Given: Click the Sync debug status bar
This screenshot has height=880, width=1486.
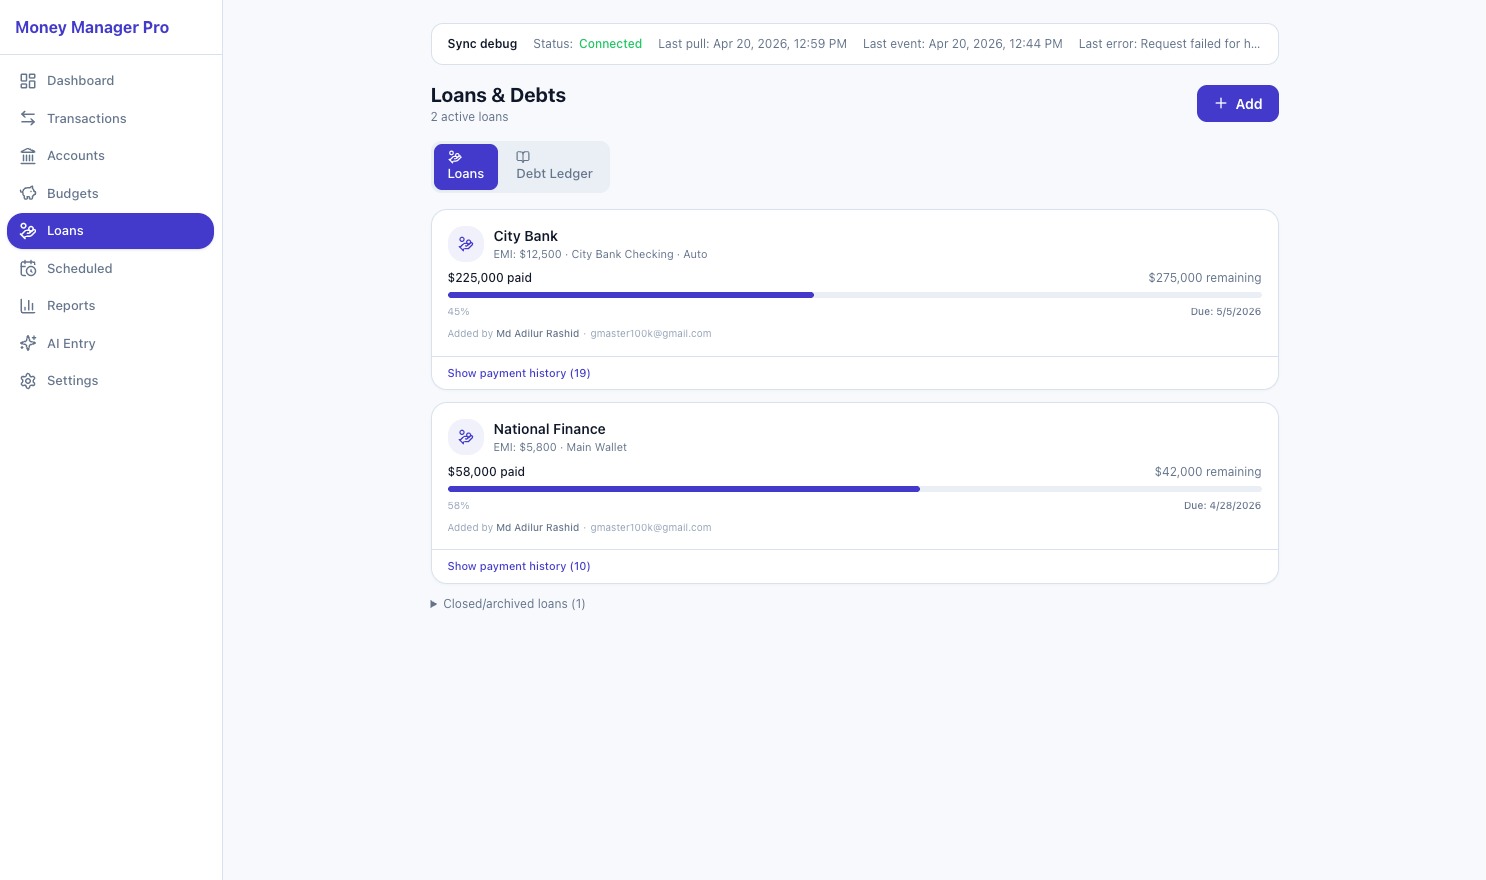Looking at the screenshot, I should (x=854, y=44).
